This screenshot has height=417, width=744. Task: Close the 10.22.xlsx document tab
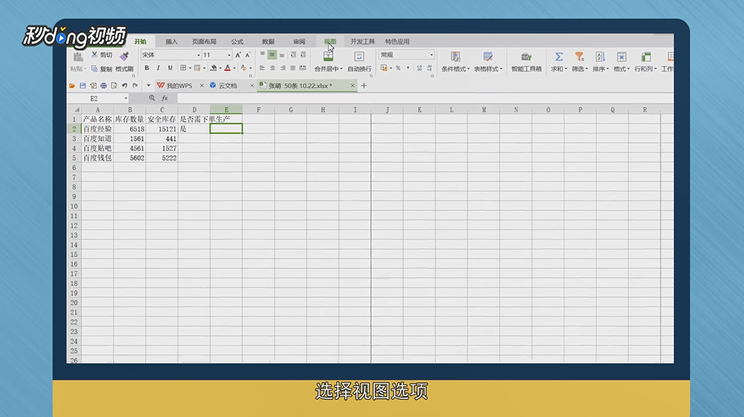tap(353, 86)
